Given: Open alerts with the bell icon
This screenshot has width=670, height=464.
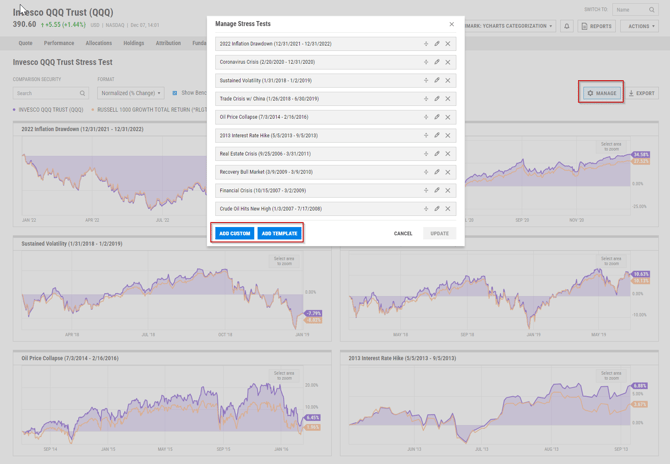Looking at the screenshot, I should tap(567, 26).
